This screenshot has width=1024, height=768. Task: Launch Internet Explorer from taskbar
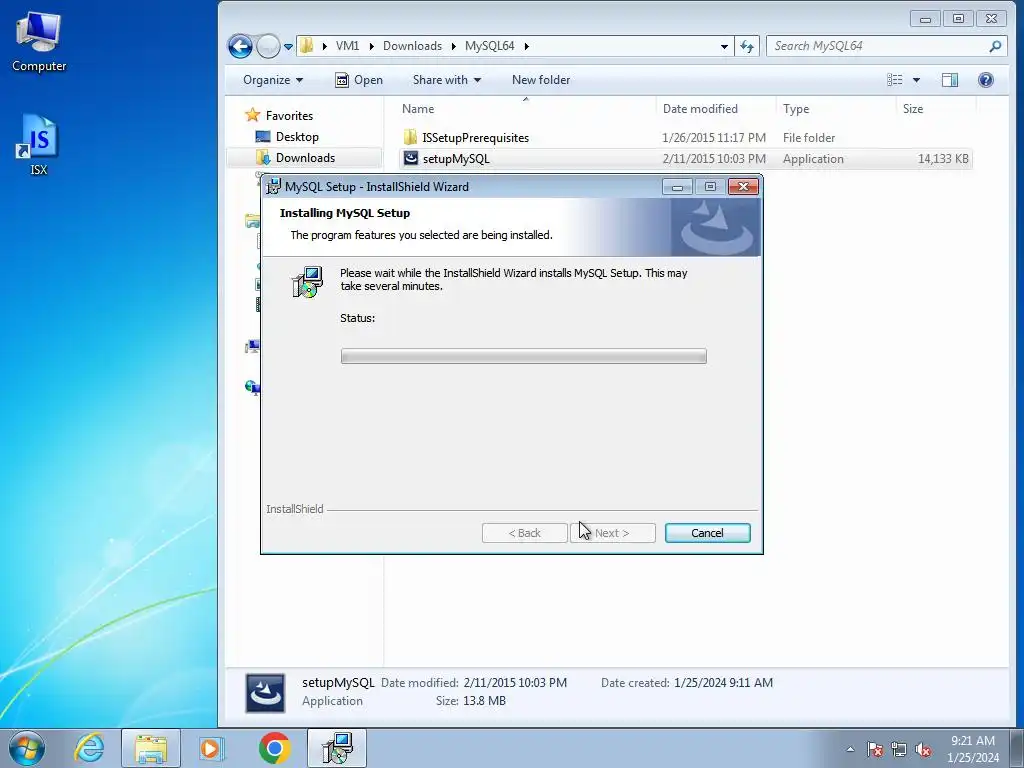pos(89,748)
